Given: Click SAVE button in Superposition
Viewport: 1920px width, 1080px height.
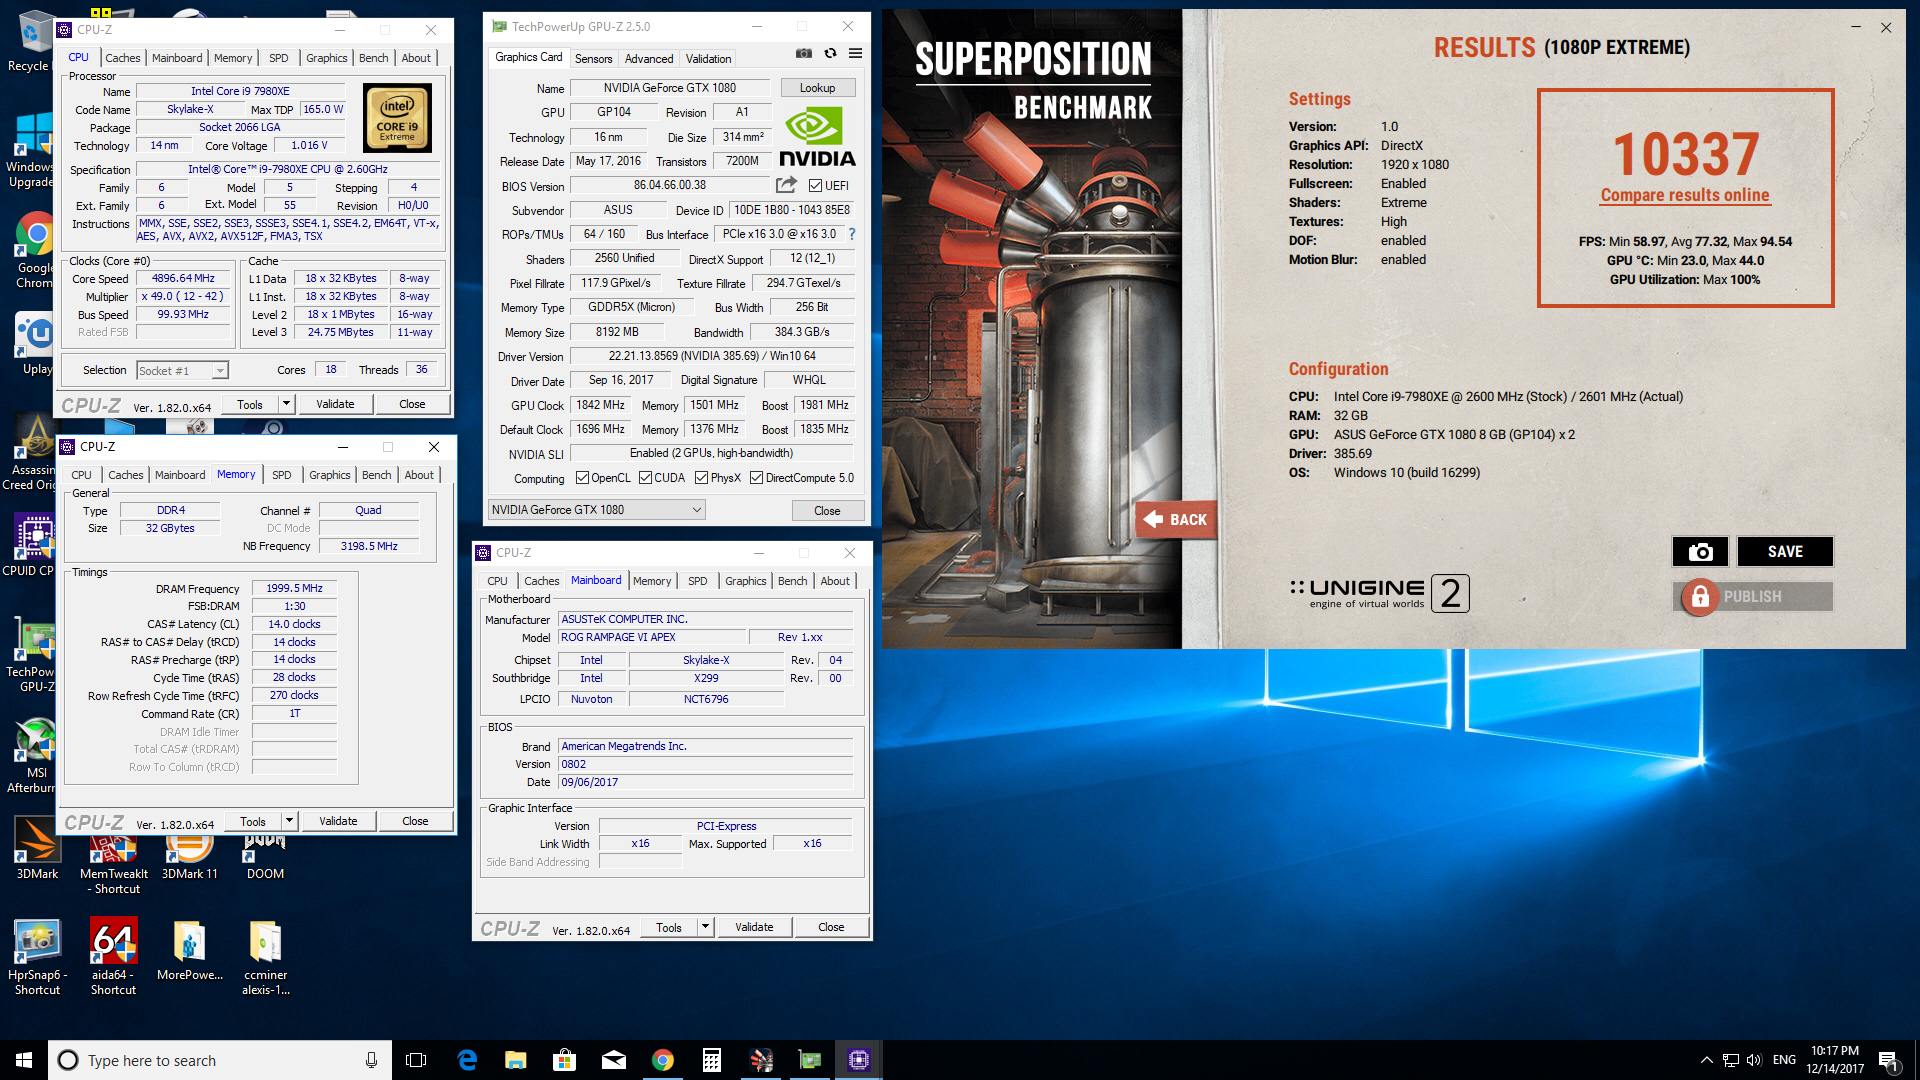Looking at the screenshot, I should [x=1785, y=552].
